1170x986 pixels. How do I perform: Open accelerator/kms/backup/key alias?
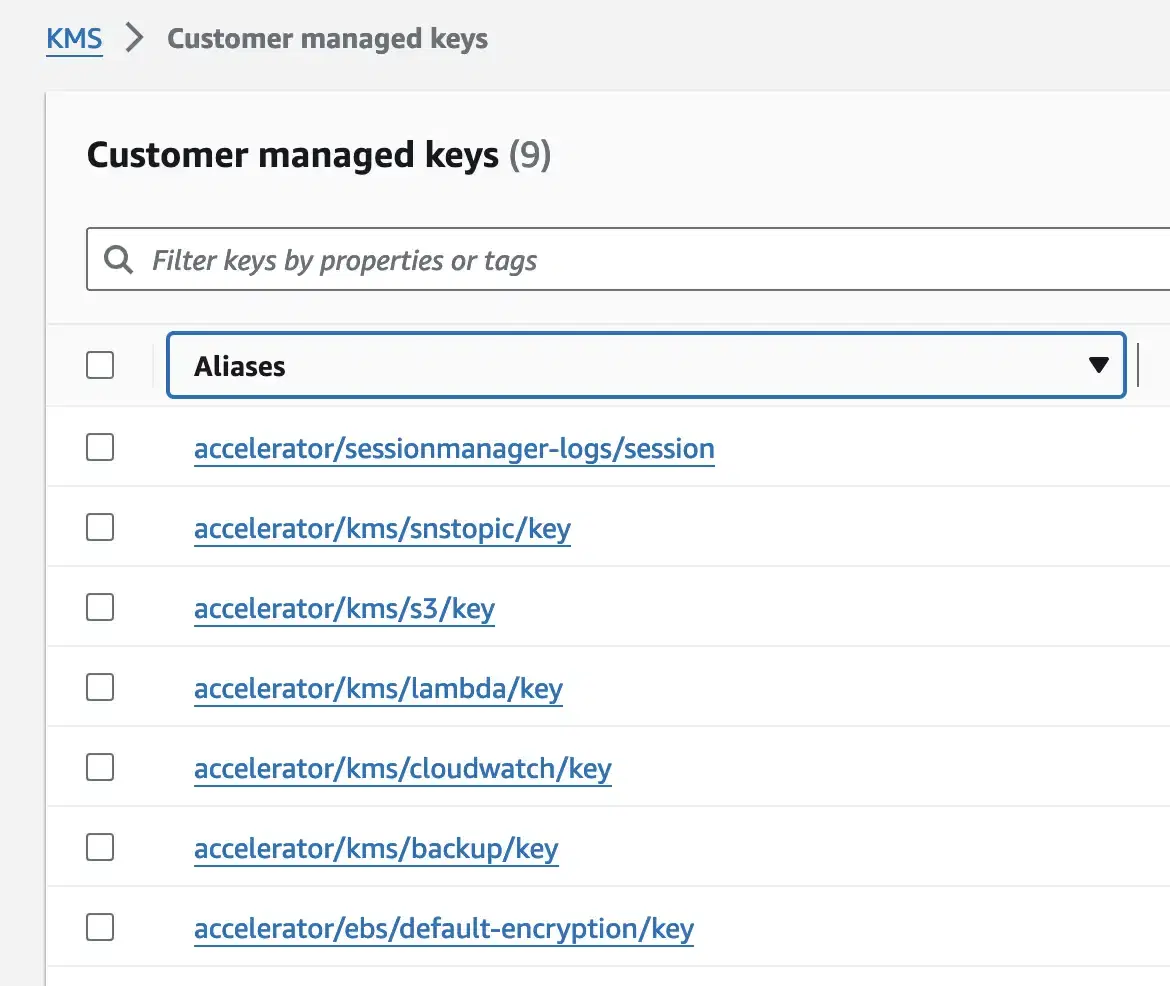click(376, 849)
